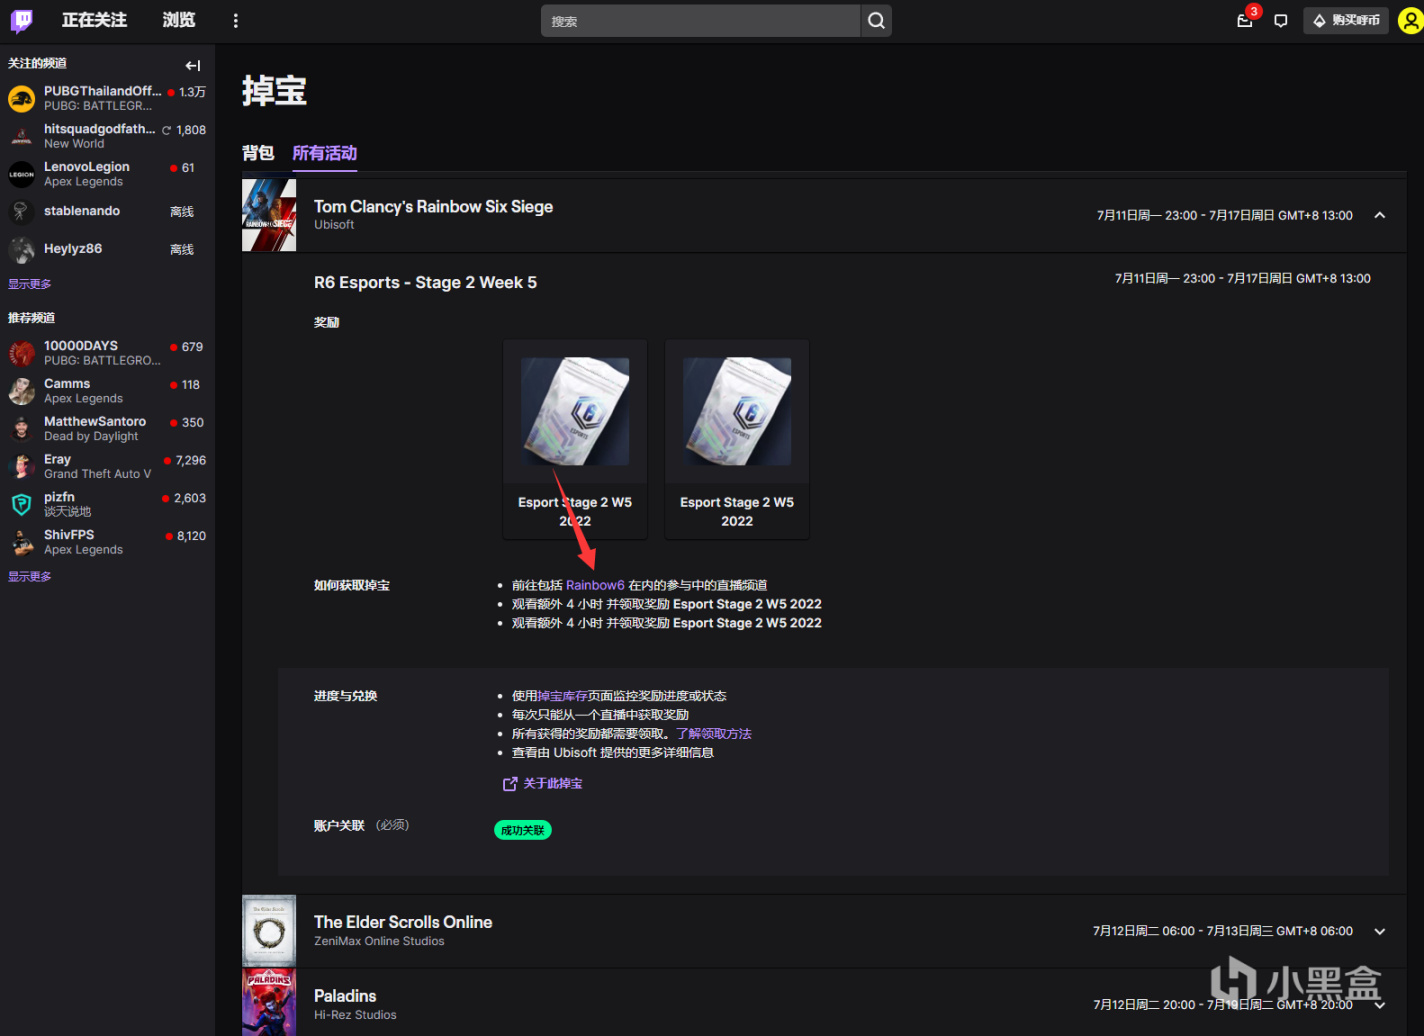This screenshot has height=1036, width=1424.
Task: Click the 成功关联 status badge
Action: coord(523,830)
